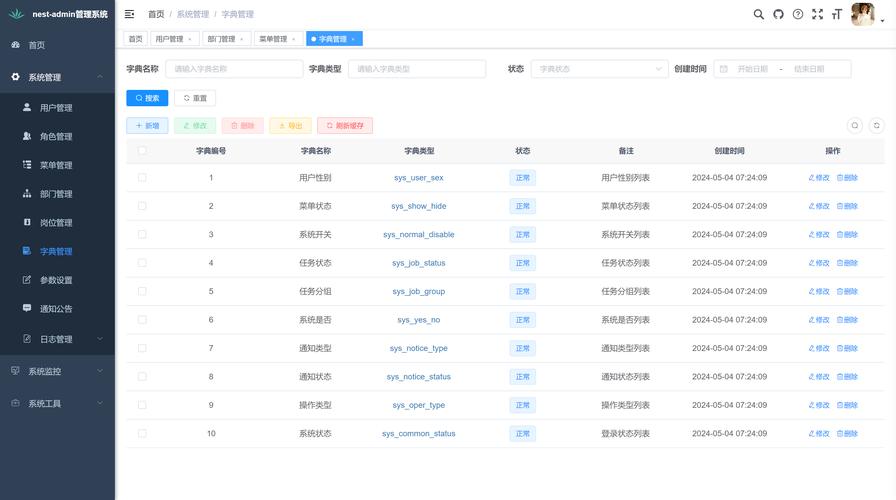Pick the 结束日期 end date field

click(x=809, y=69)
